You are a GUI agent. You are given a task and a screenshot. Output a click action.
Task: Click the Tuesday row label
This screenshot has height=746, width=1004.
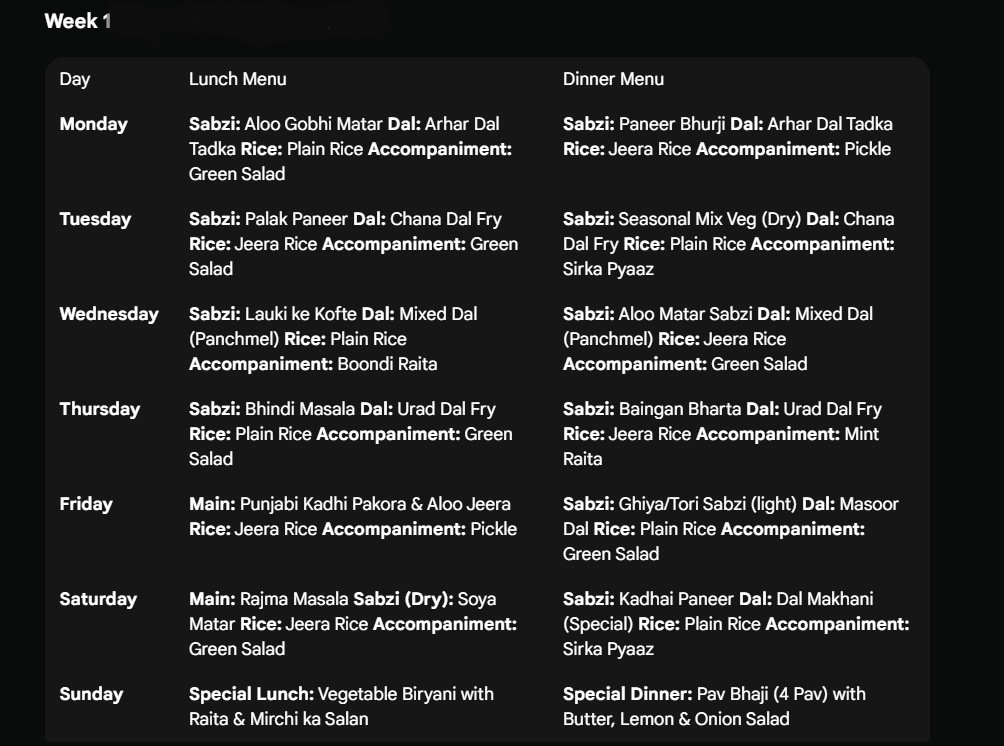[95, 219]
